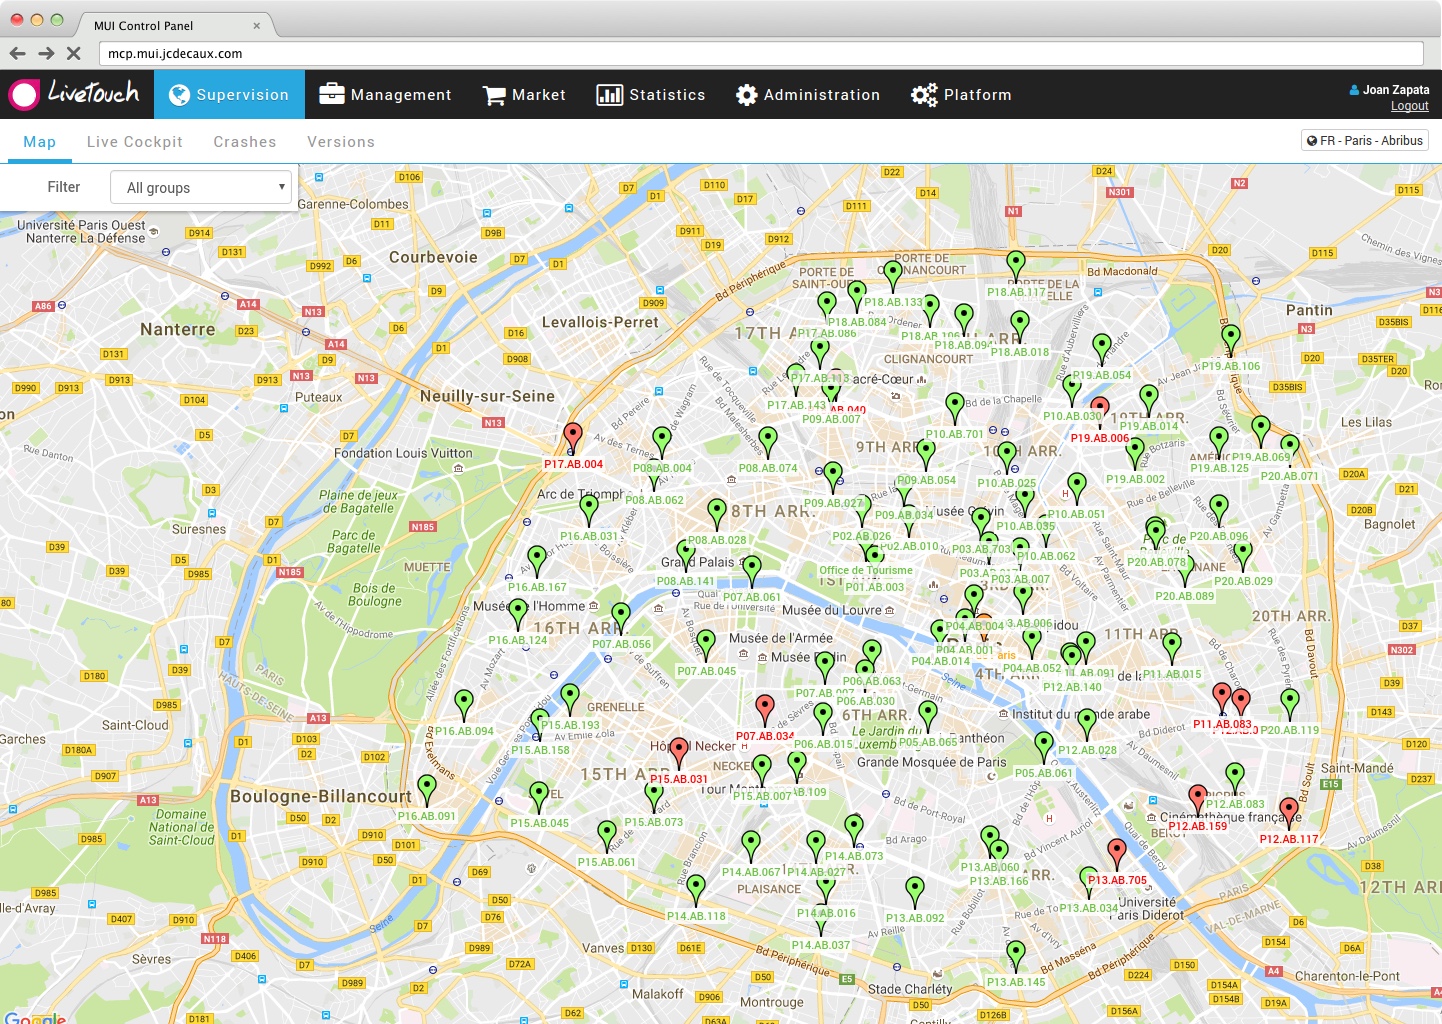The width and height of the screenshot is (1442, 1024).
Task: Click the Google logo on the map
Action: 35,1018
